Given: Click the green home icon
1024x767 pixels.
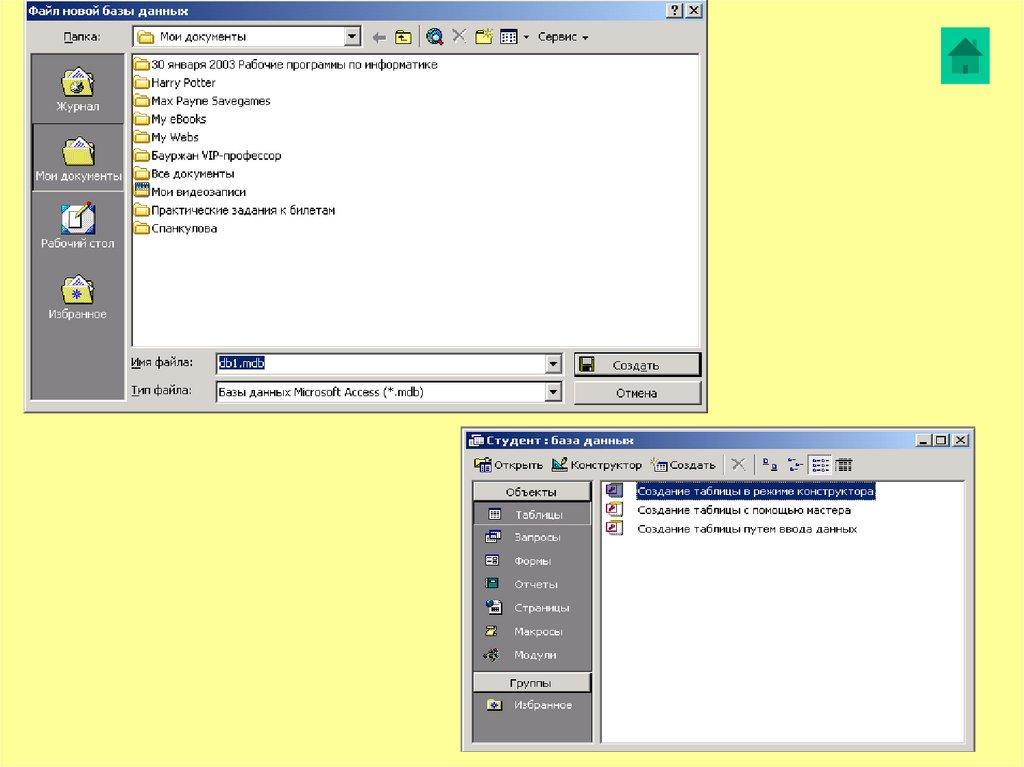Looking at the screenshot, I should point(964,57).
